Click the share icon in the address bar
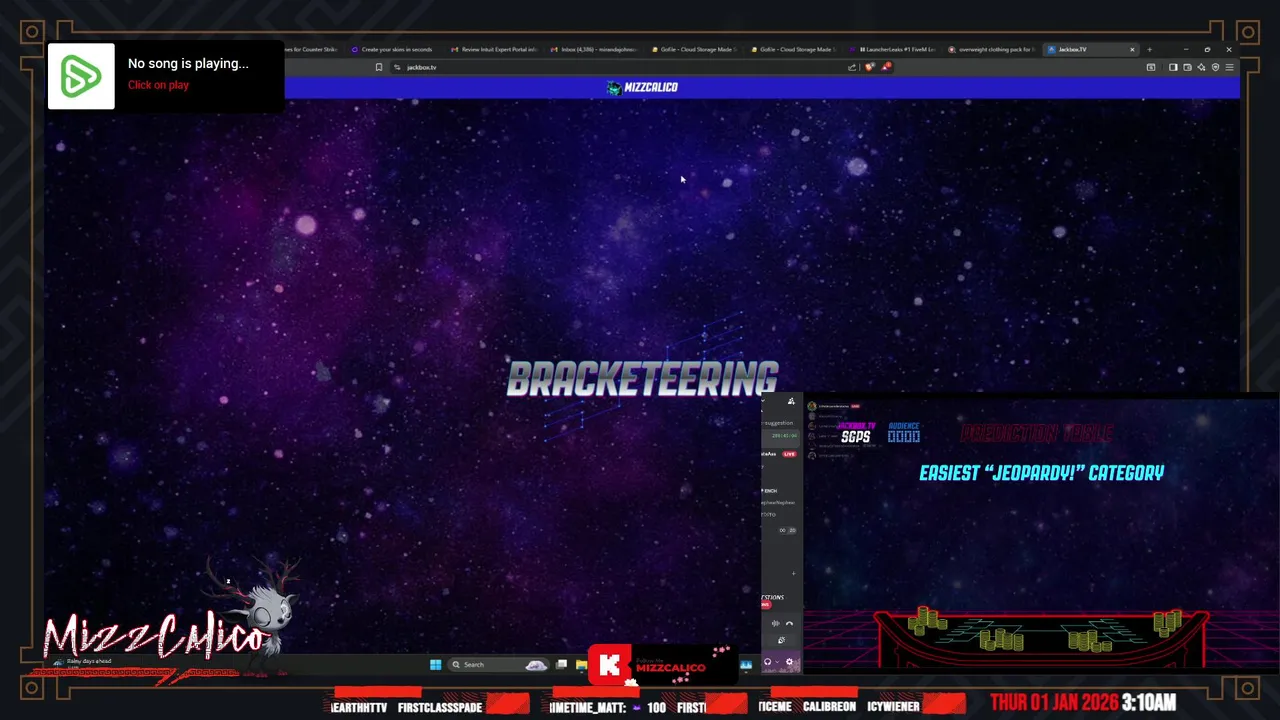 852,67
